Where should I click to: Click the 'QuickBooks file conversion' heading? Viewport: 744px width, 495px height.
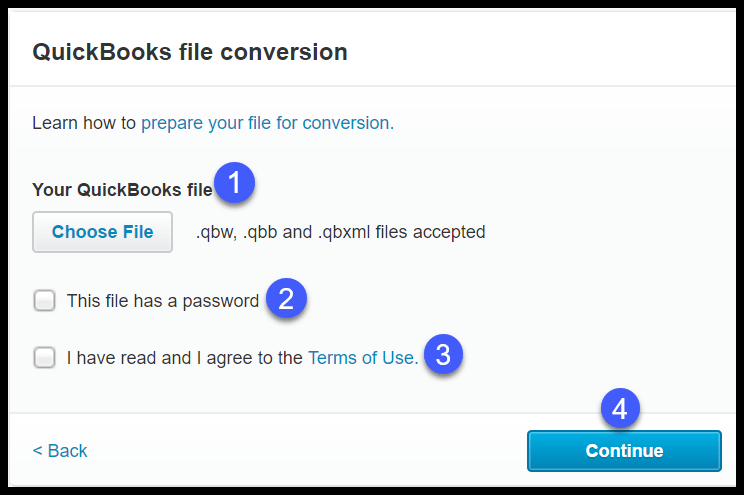(190, 52)
